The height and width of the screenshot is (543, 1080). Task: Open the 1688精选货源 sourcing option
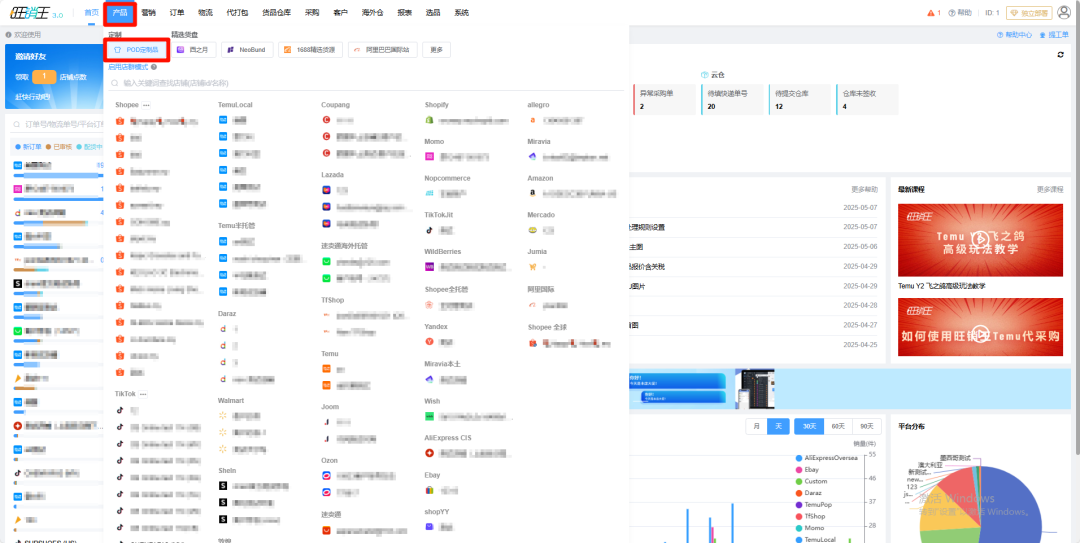click(x=311, y=50)
